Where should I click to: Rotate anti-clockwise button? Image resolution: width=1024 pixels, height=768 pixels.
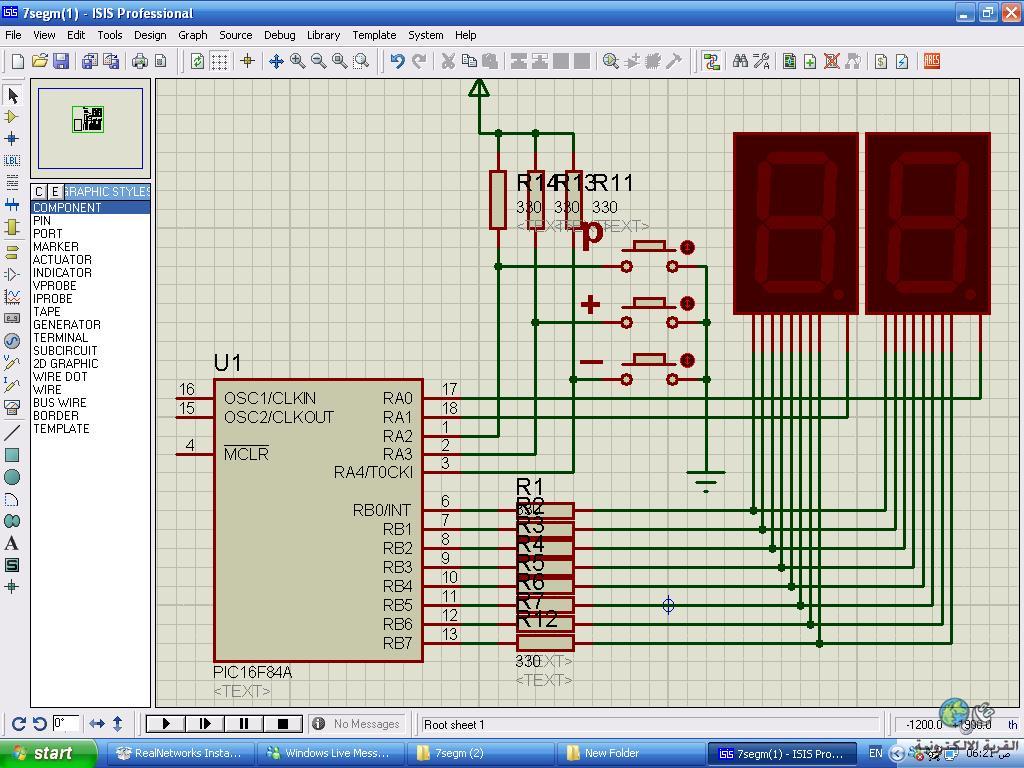[40, 724]
